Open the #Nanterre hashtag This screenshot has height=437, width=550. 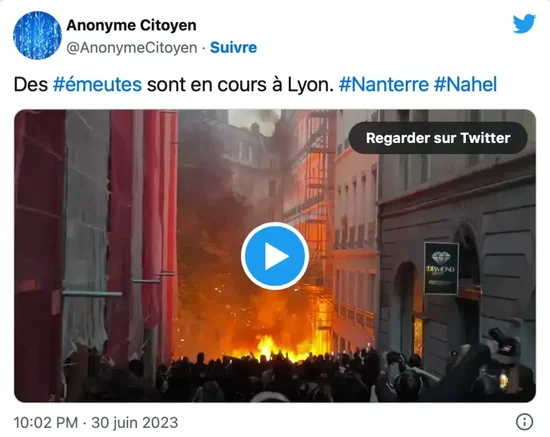384,85
